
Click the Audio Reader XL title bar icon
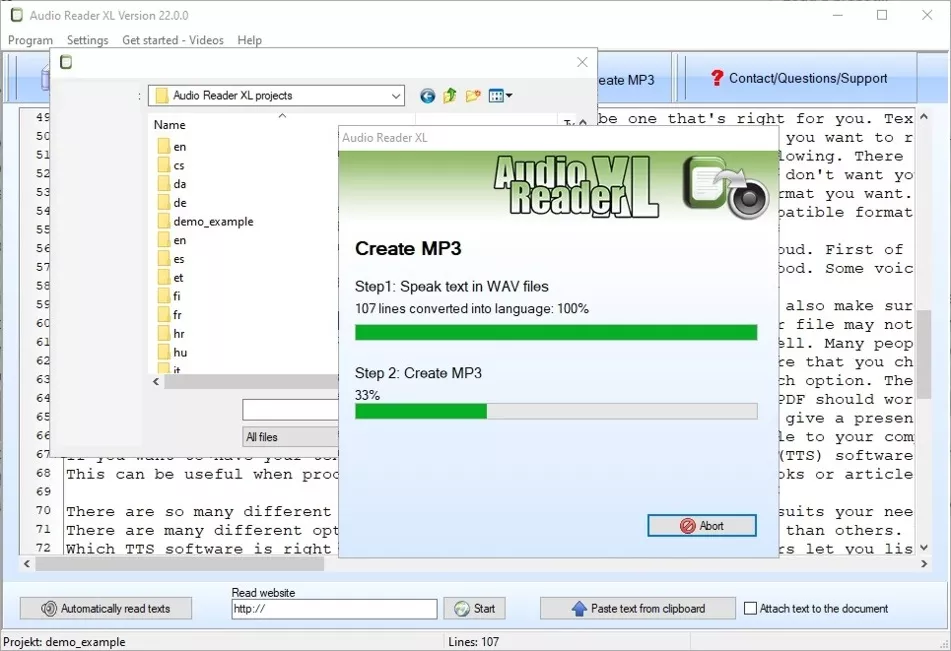15,15
